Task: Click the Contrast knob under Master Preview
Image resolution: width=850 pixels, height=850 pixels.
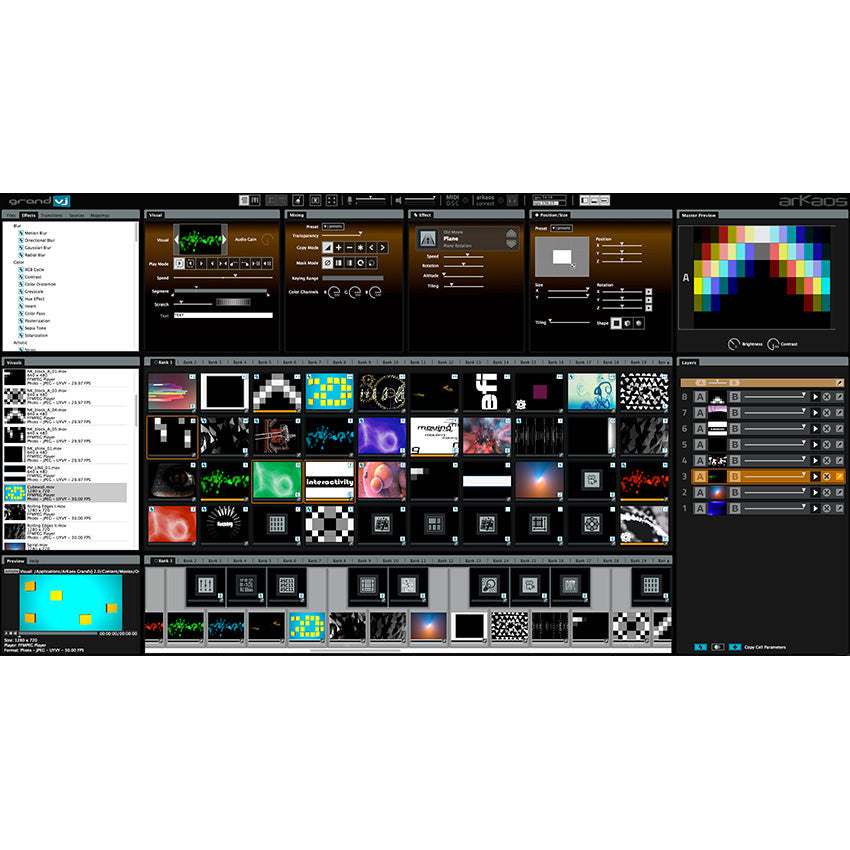Action: click(x=773, y=344)
